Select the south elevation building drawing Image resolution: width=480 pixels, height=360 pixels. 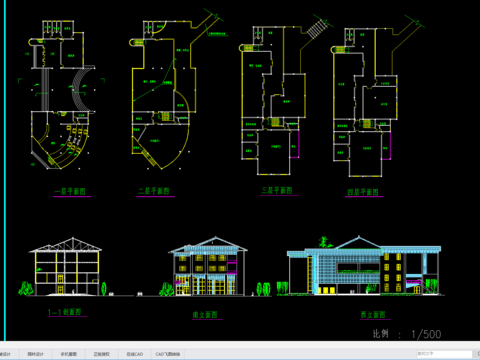(x=208, y=267)
